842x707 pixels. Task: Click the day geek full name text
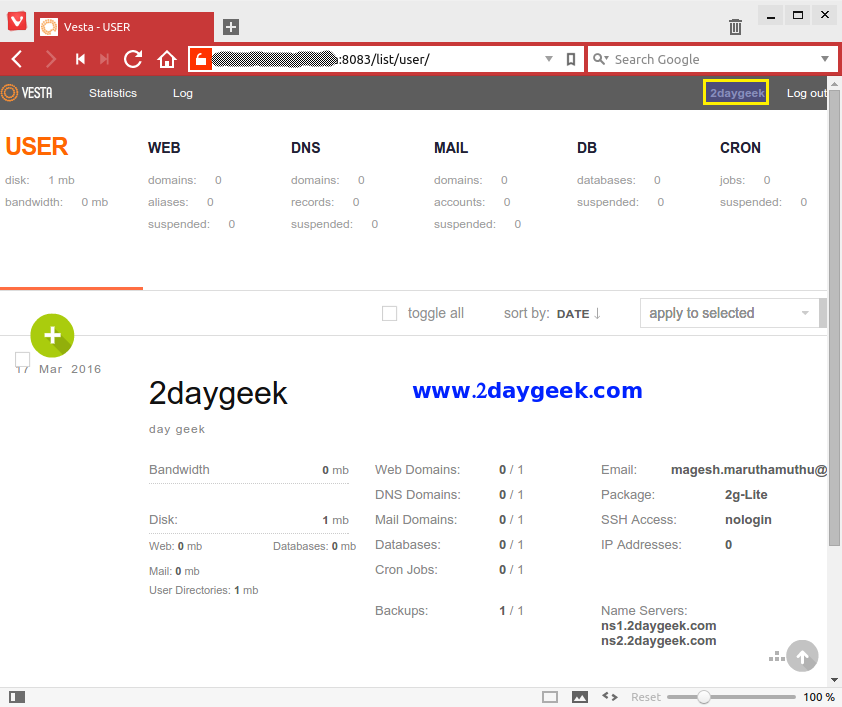(x=177, y=429)
